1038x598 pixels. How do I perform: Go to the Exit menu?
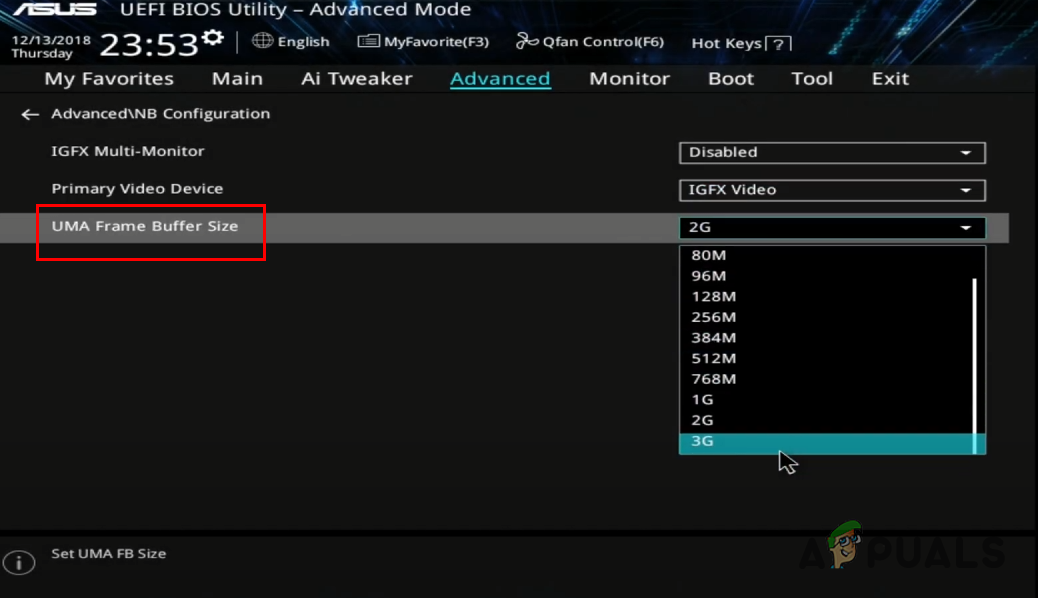click(x=889, y=78)
